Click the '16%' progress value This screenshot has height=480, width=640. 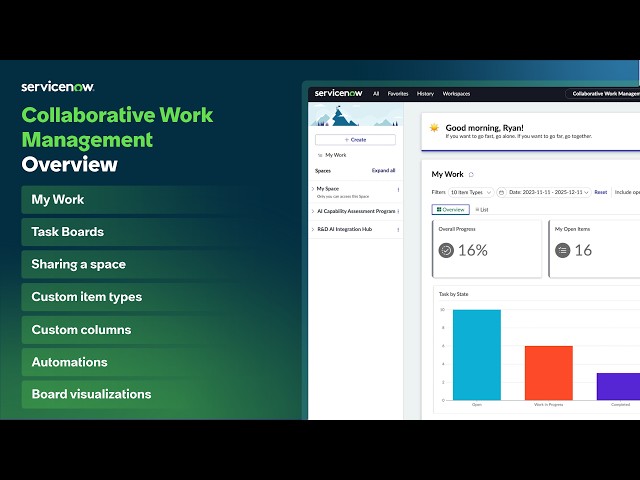coord(473,250)
